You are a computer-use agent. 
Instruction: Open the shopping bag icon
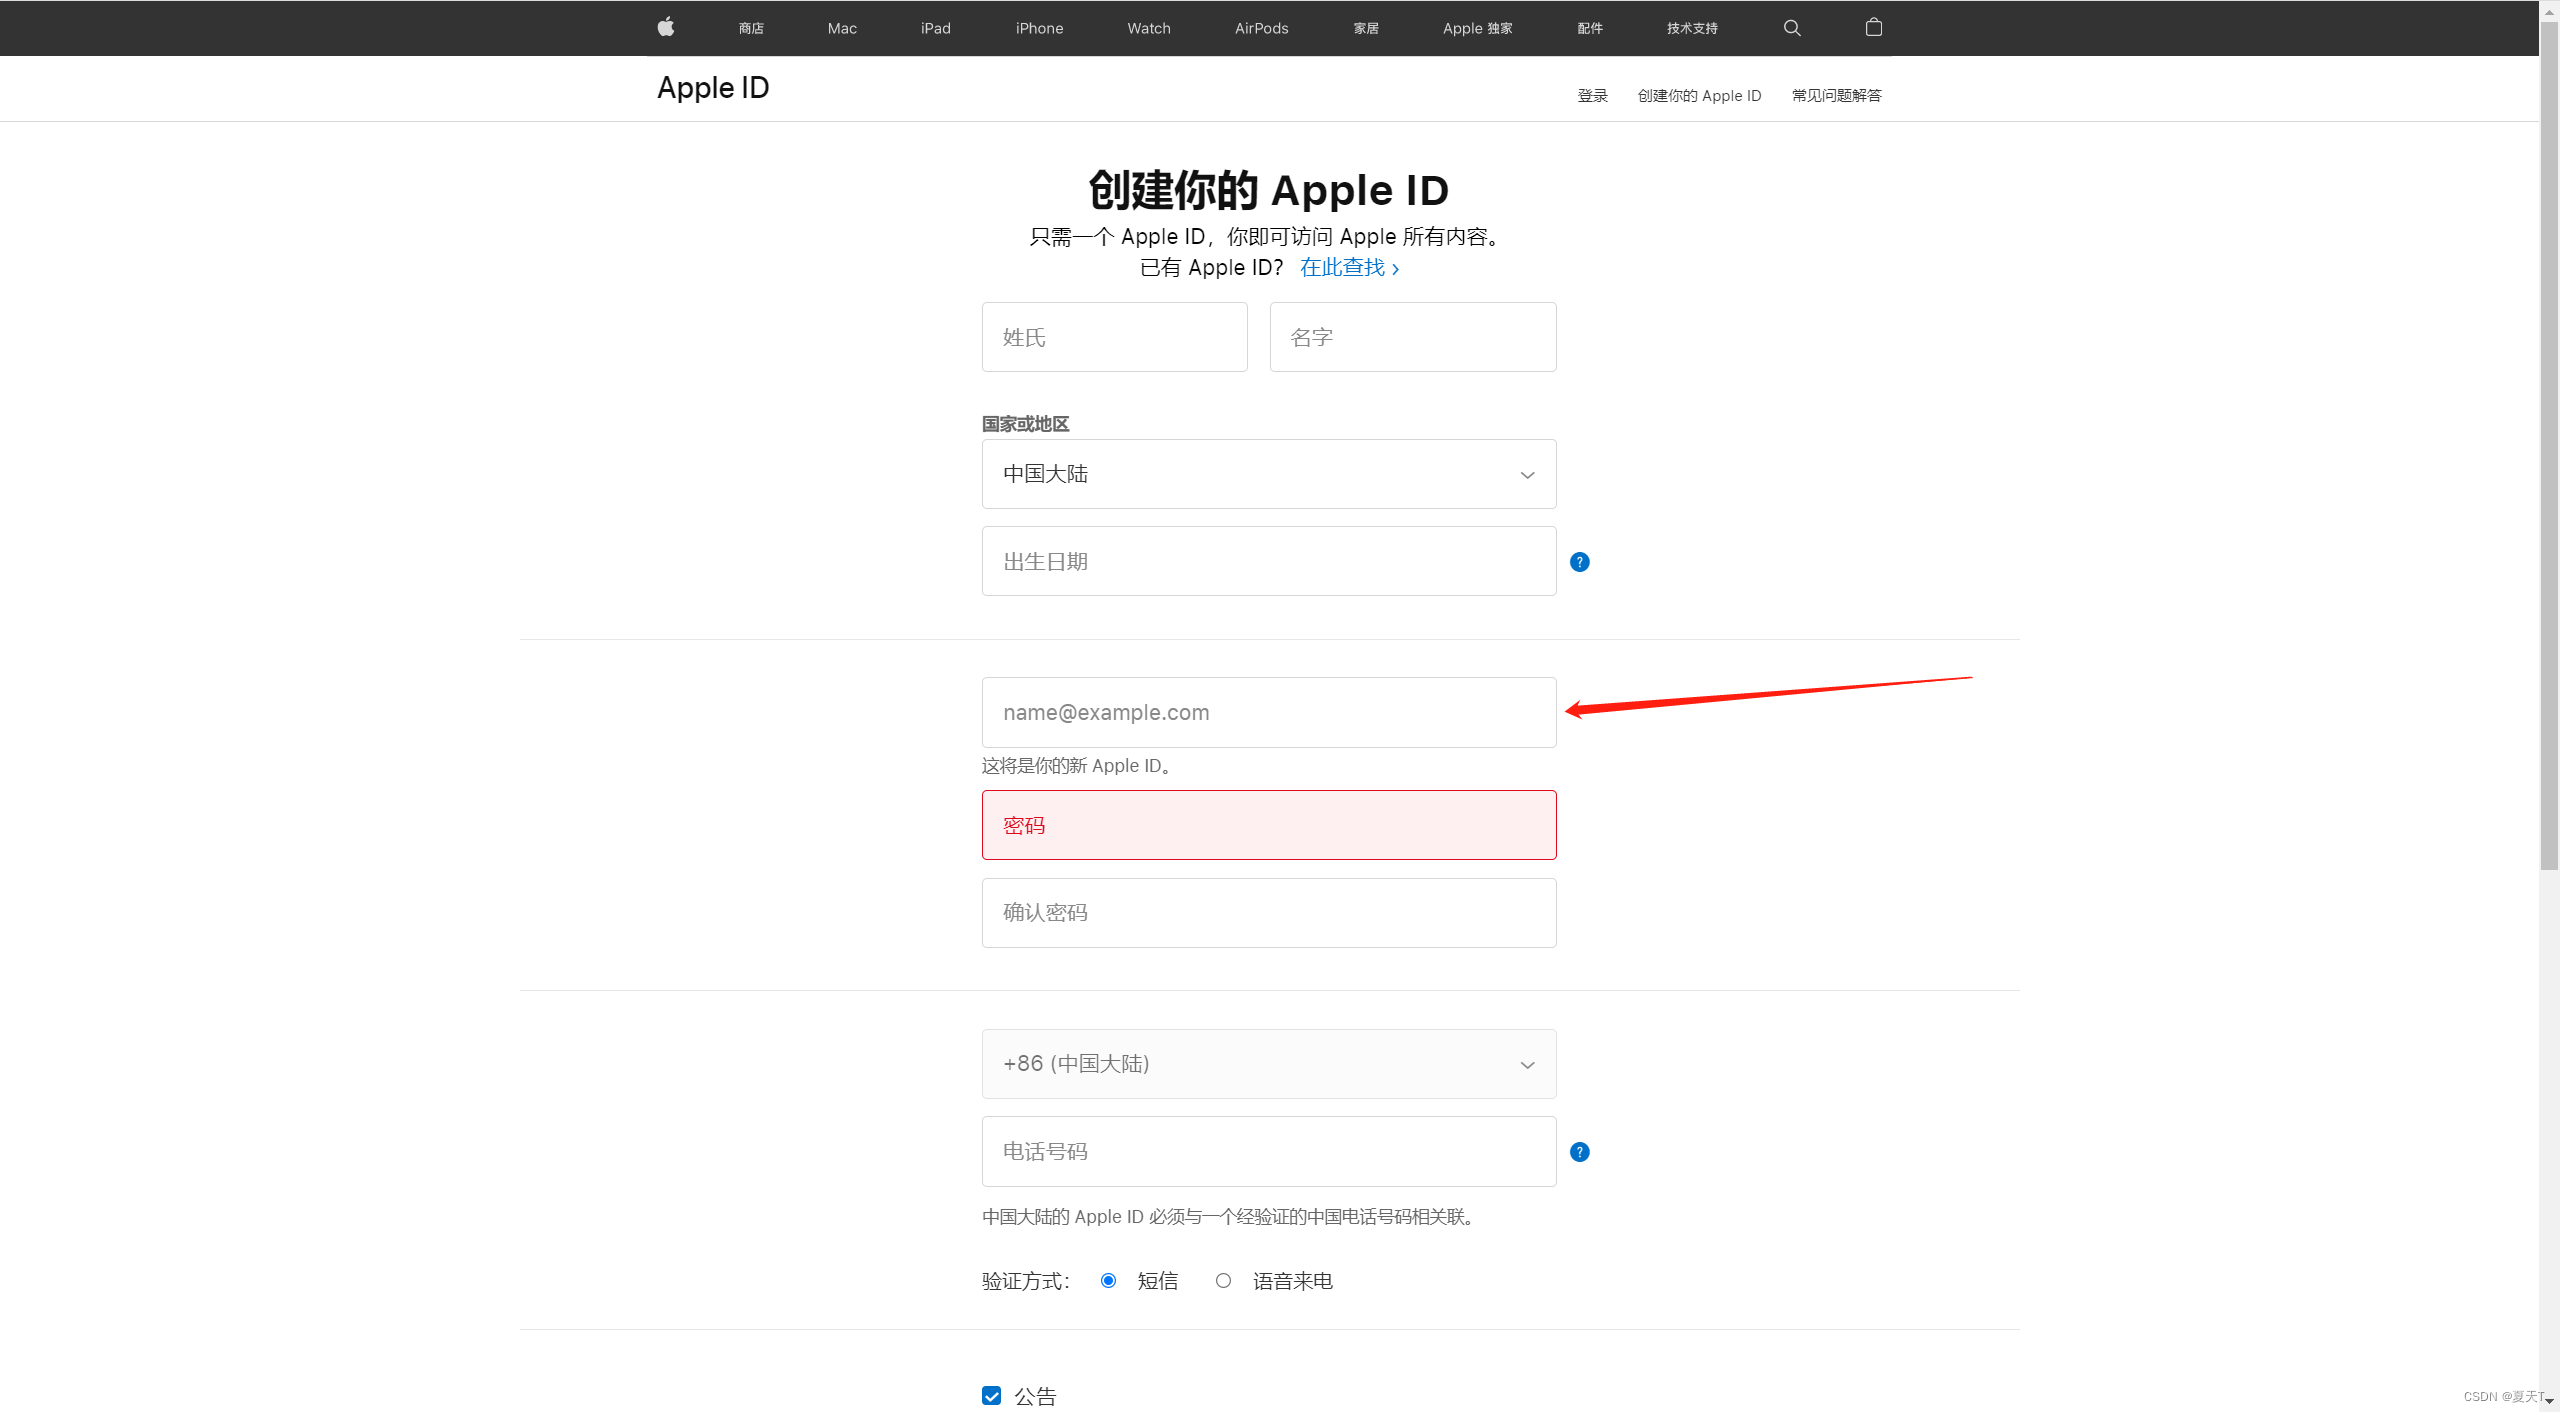click(x=1874, y=27)
